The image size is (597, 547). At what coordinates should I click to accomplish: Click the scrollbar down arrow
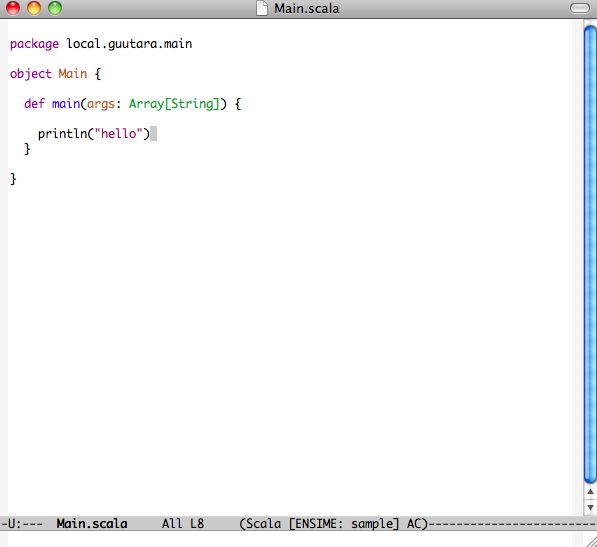point(590,507)
